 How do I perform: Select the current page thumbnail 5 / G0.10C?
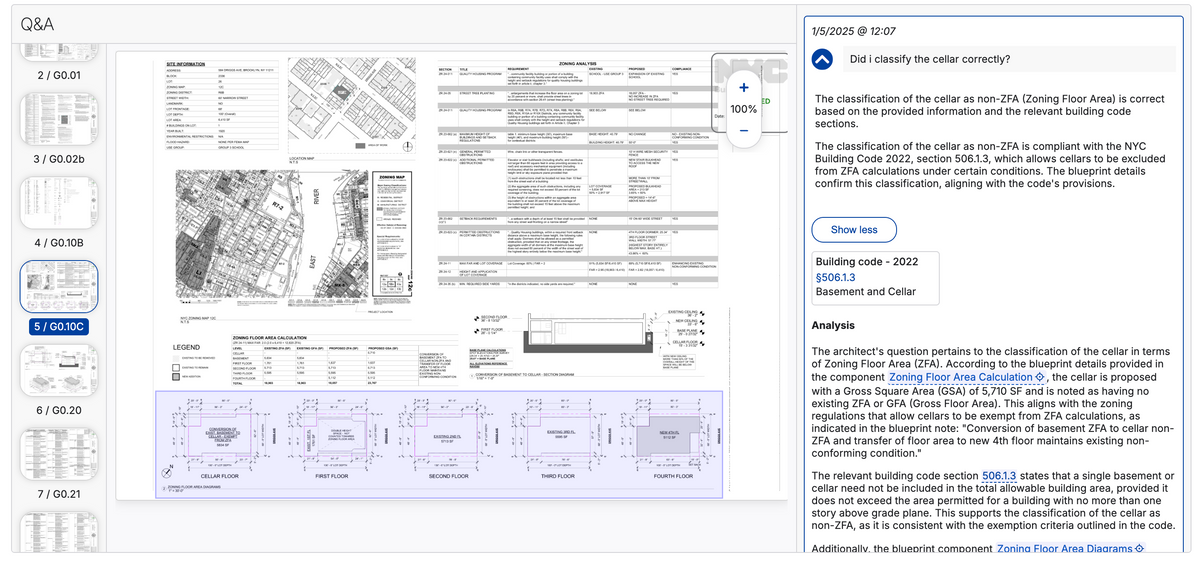point(59,286)
